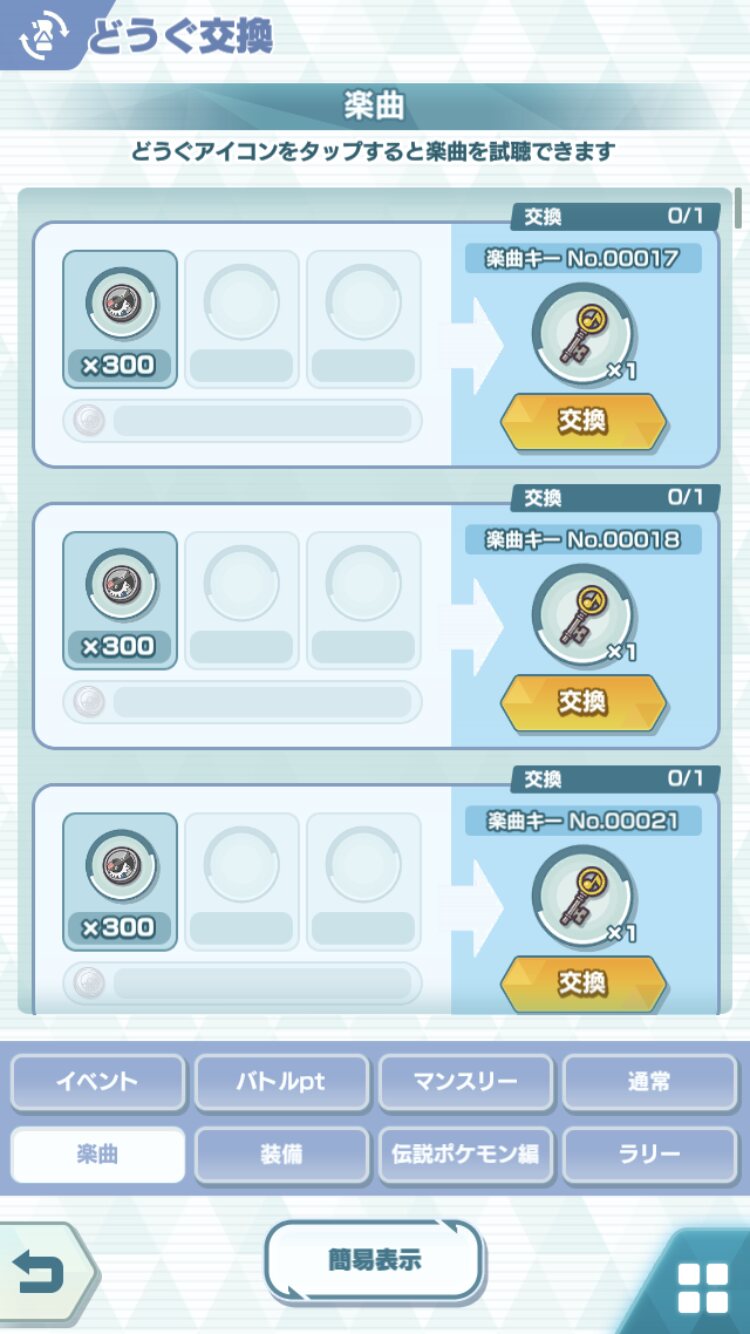Switch to the イベント tab
The height and width of the screenshot is (1334, 750).
click(97, 1082)
